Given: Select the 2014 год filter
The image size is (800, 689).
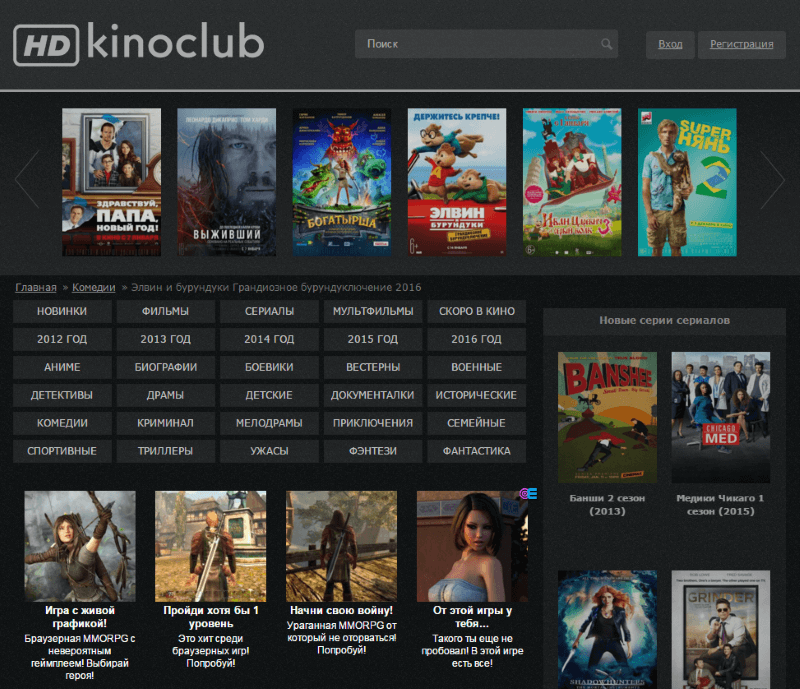Looking at the screenshot, I should pyautogui.click(x=269, y=339).
